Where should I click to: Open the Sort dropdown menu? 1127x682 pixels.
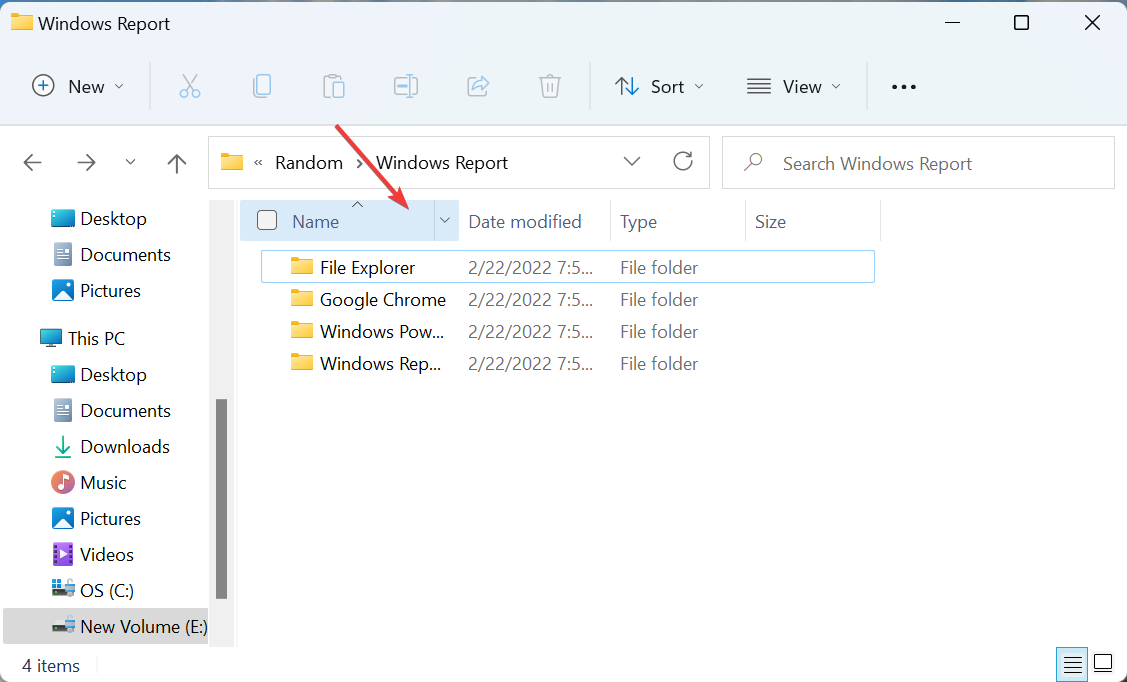(659, 86)
